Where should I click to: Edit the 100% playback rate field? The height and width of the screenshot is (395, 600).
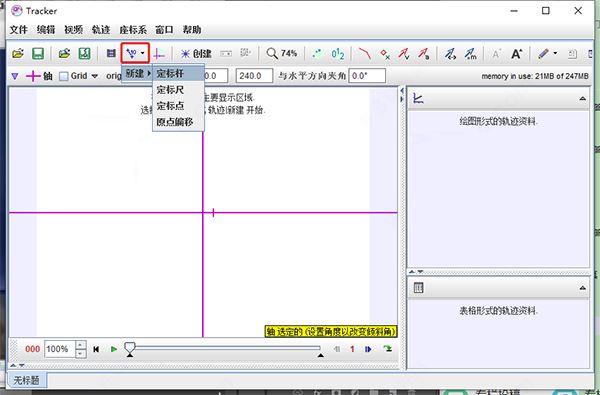point(60,349)
